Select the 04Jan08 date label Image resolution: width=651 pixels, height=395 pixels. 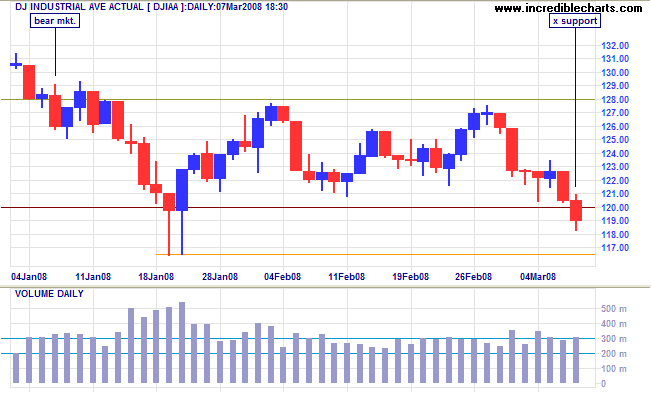[29, 277]
